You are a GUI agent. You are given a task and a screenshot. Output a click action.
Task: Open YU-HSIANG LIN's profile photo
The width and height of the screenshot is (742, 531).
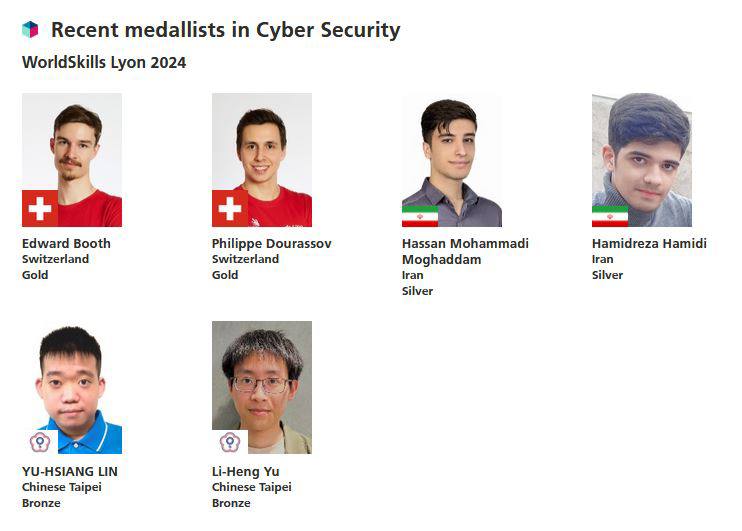click(x=72, y=380)
